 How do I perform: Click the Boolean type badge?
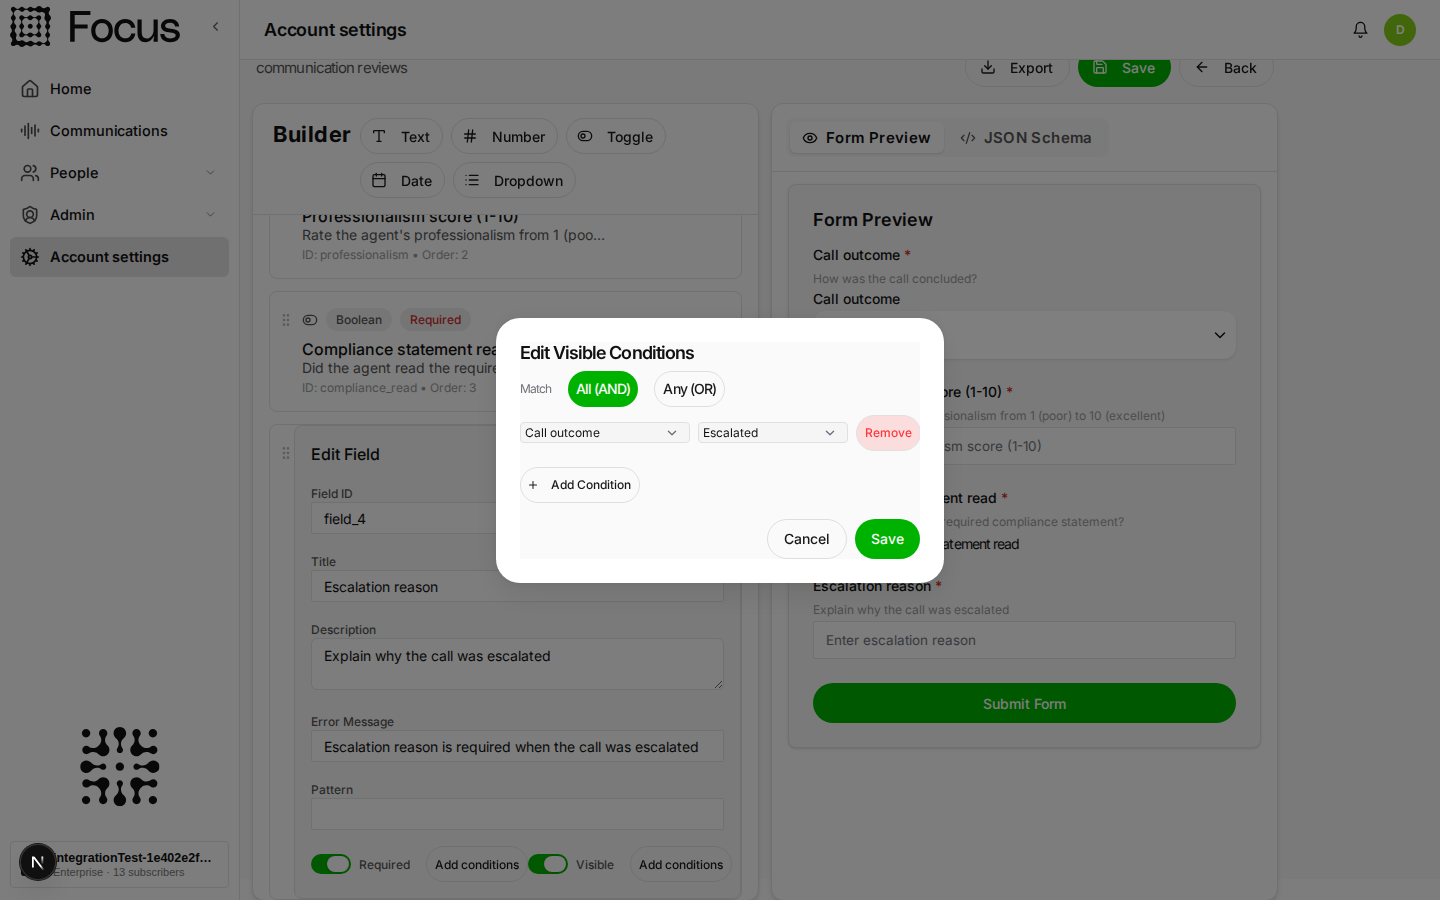click(359, 320)
